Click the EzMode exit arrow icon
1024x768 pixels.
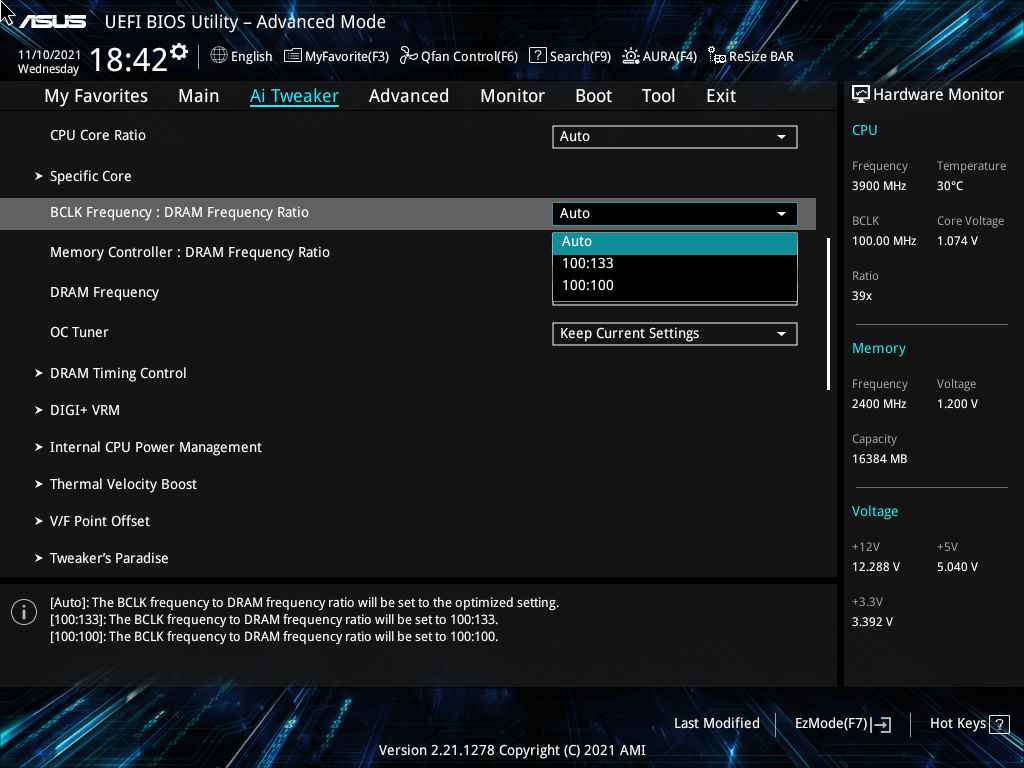(x=882, y=724)
